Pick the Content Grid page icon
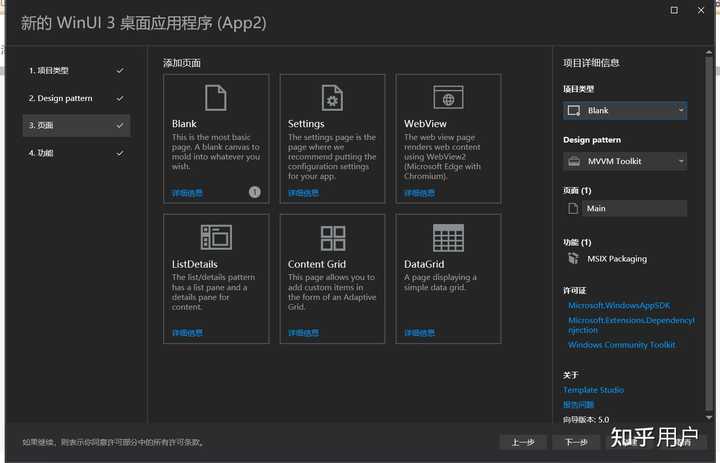The width and height of the screenshot is (720, 463). [332, 237]
